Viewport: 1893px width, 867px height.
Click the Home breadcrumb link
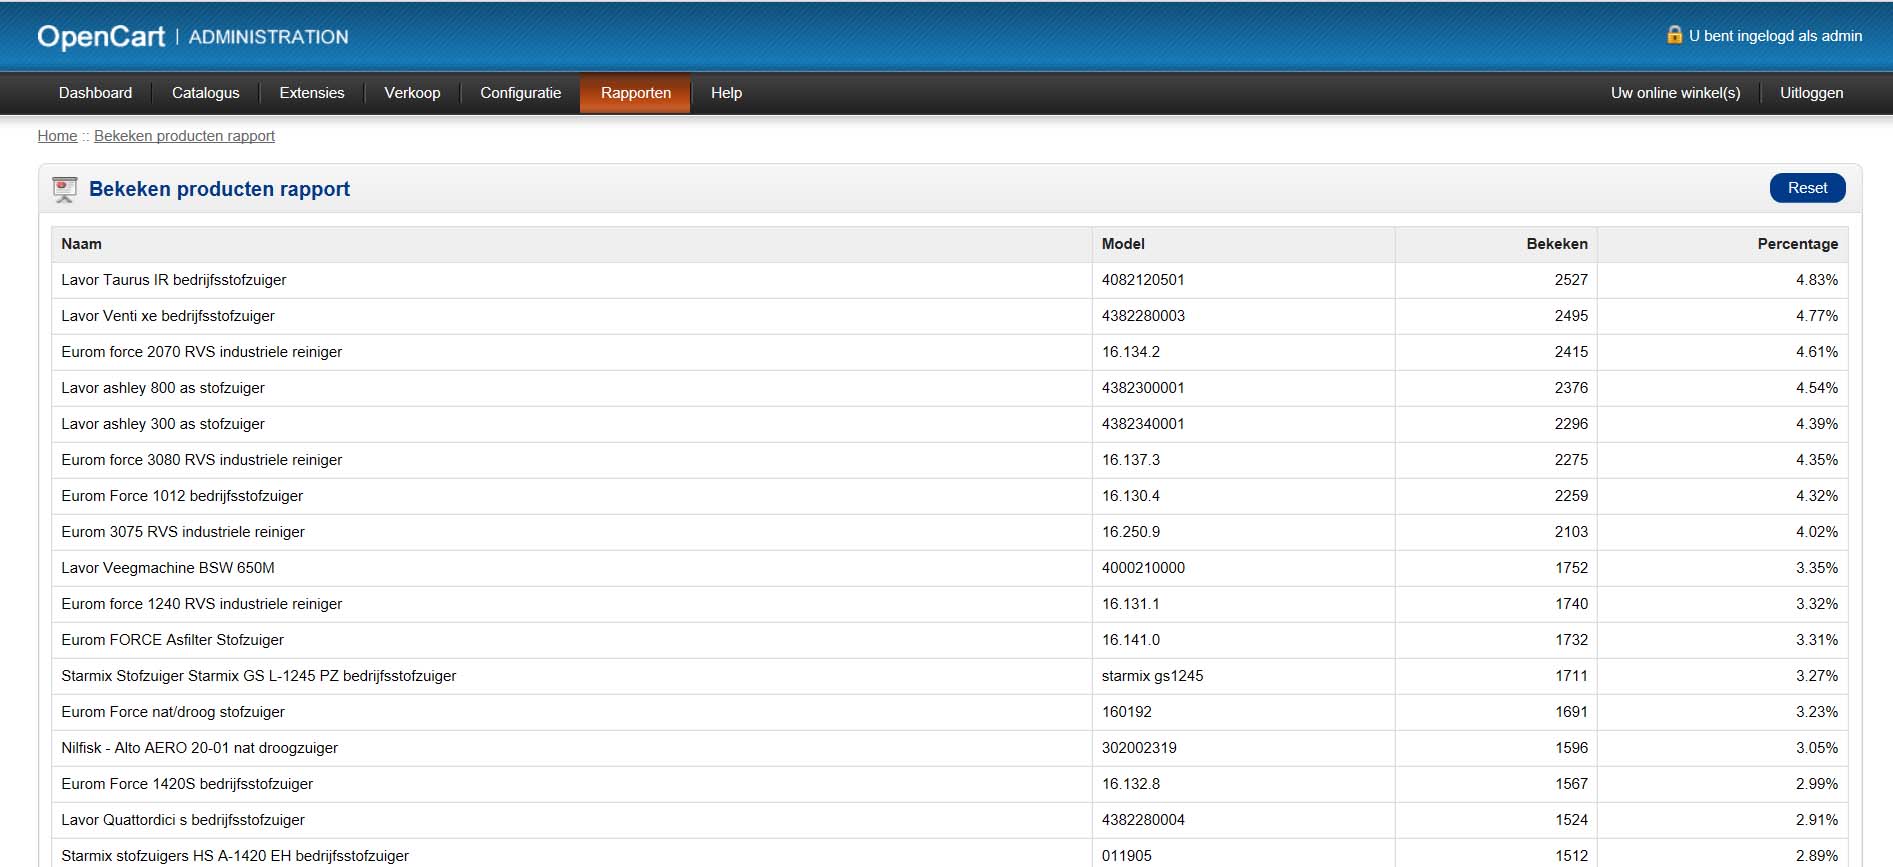tap(57, 136)
